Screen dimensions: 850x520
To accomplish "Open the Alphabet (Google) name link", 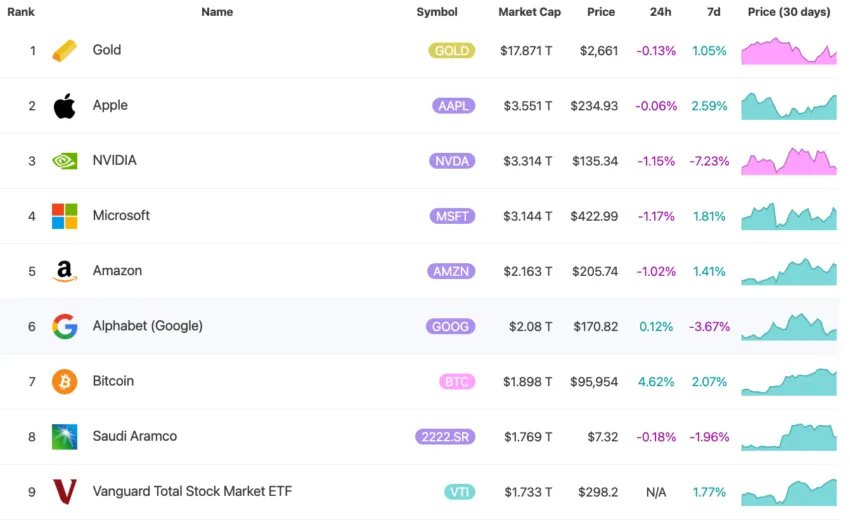I will [147, 326].
